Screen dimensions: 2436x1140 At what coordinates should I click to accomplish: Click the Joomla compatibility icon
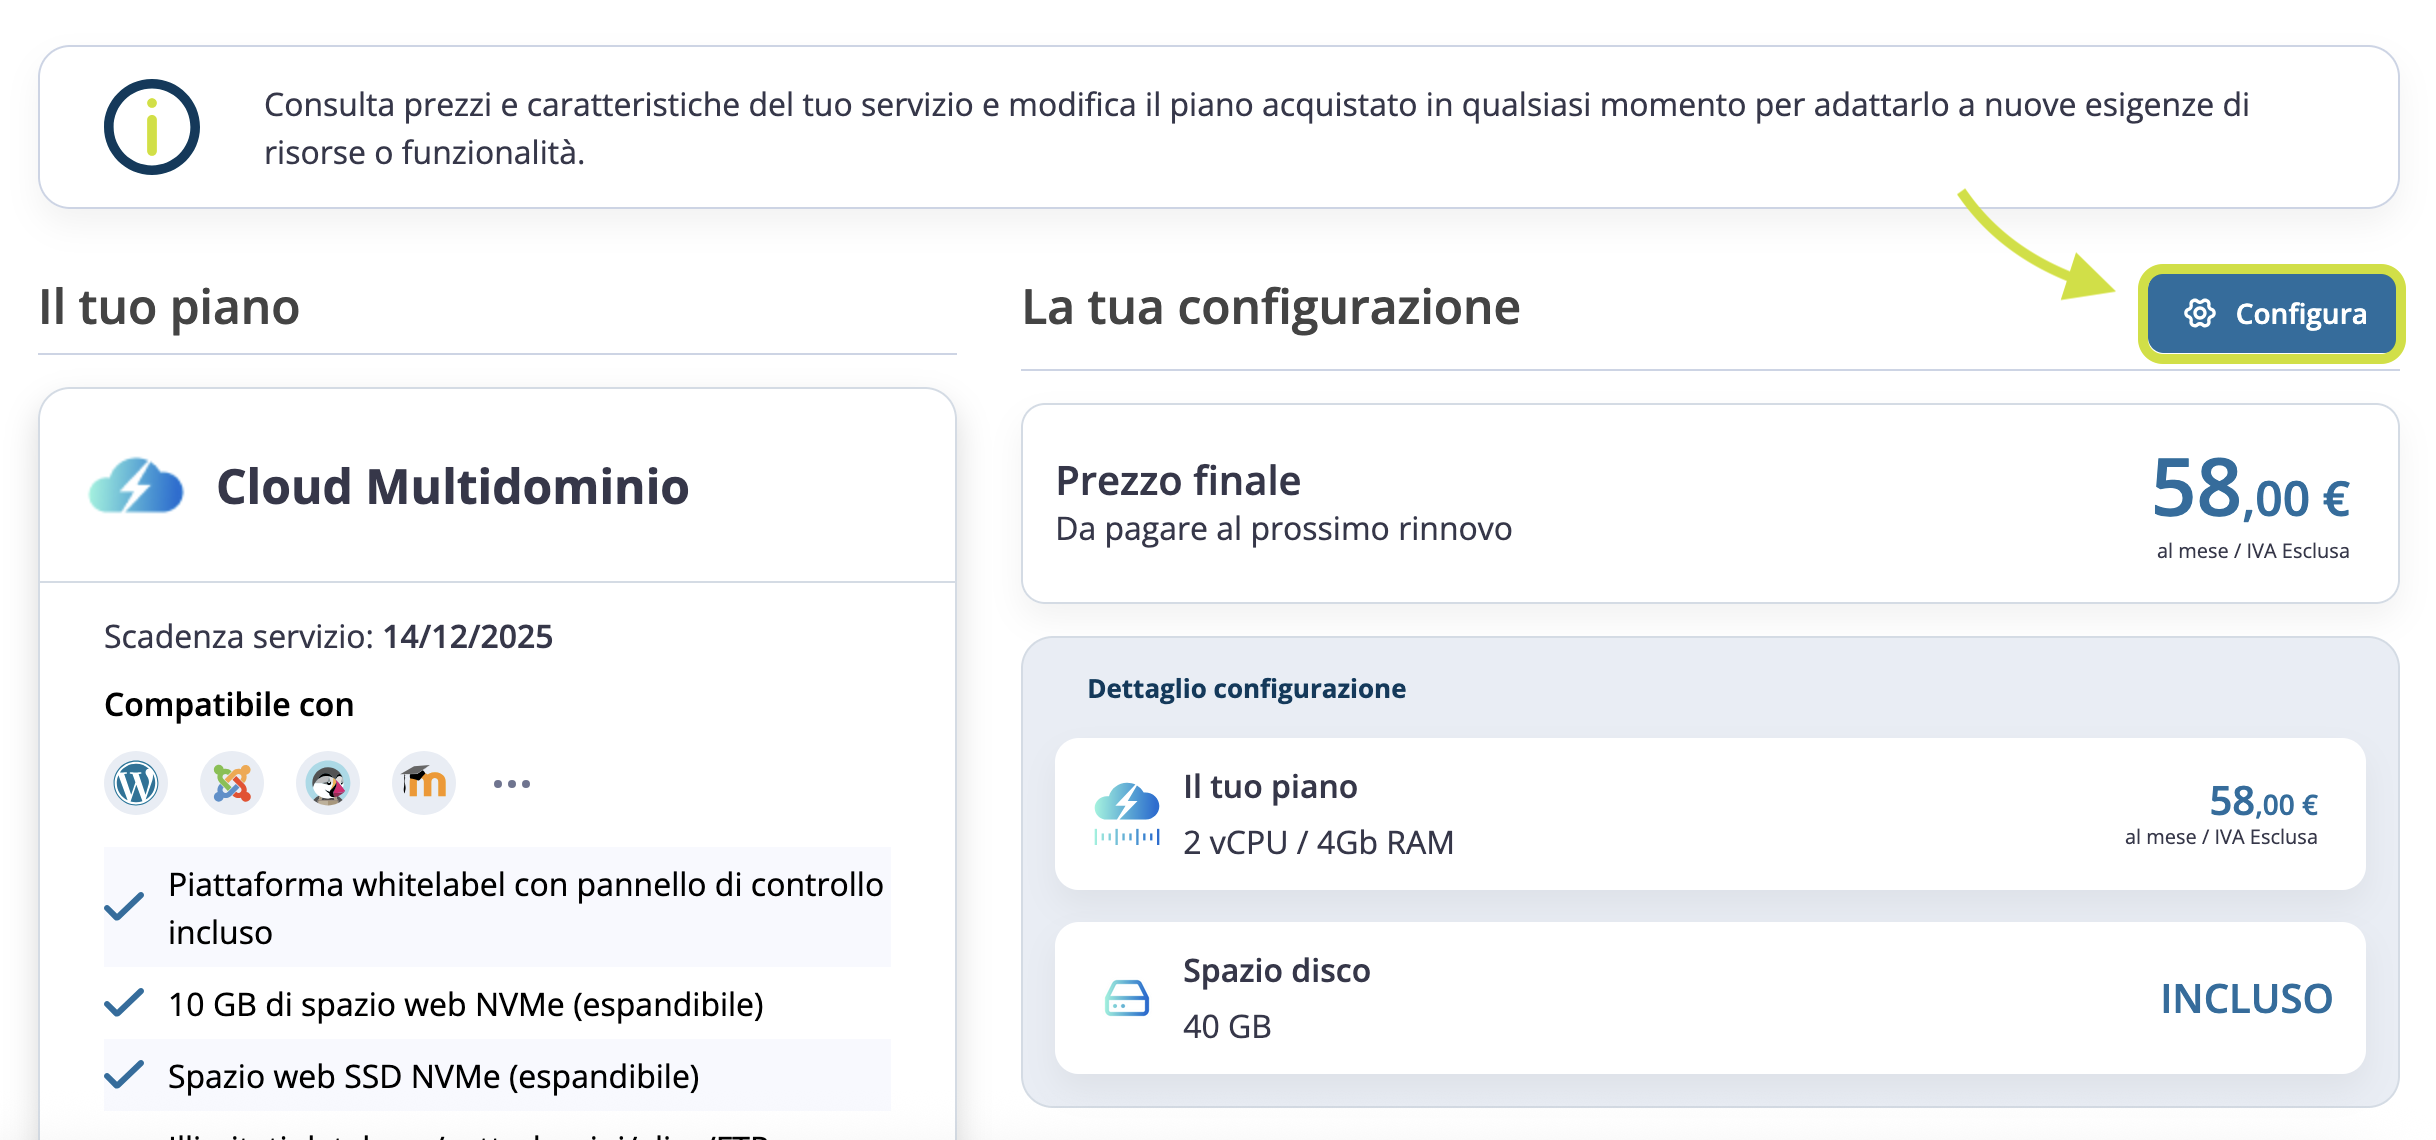click(x=232, y=783)
